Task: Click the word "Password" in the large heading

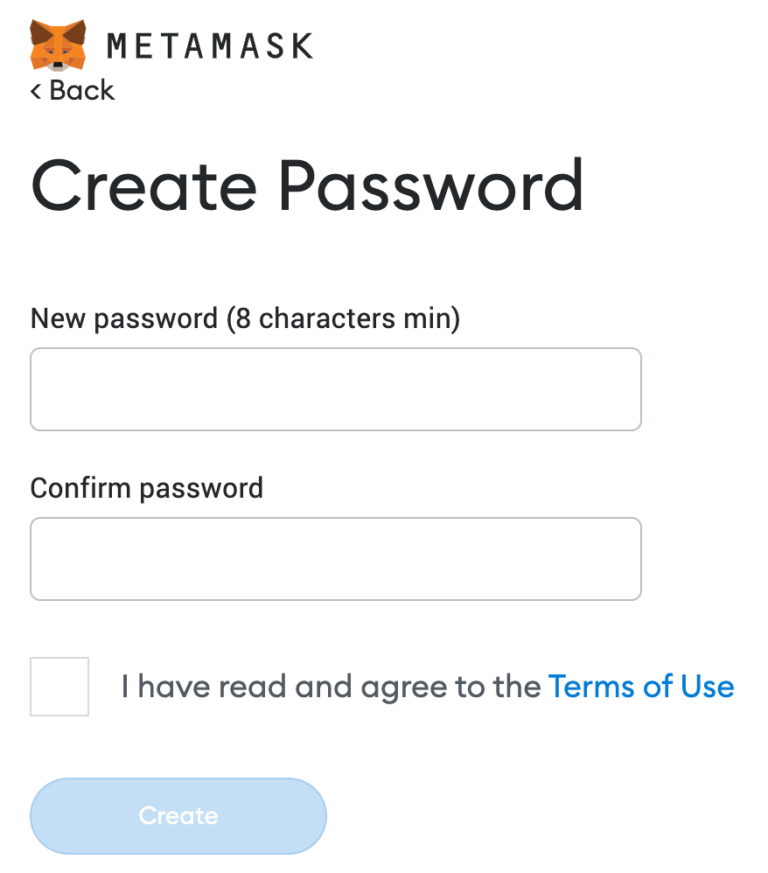Action: (430, 186)
